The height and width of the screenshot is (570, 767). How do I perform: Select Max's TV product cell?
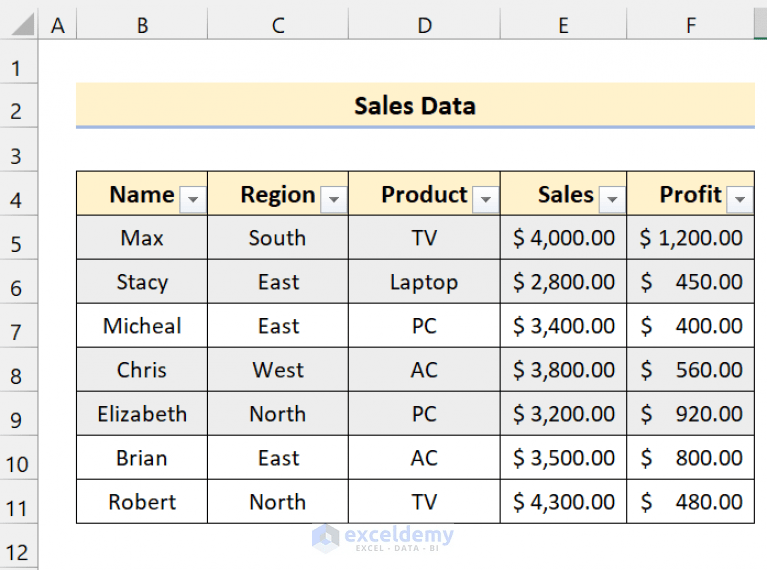pyautogui.click(x=424, y=238)
